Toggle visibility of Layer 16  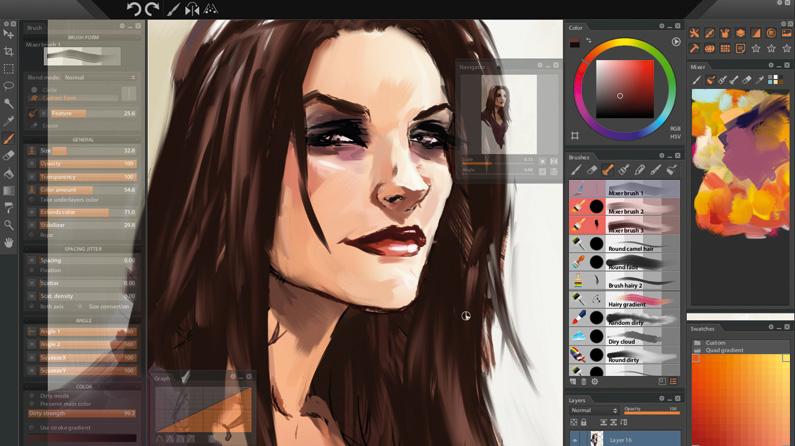(575, 440)
